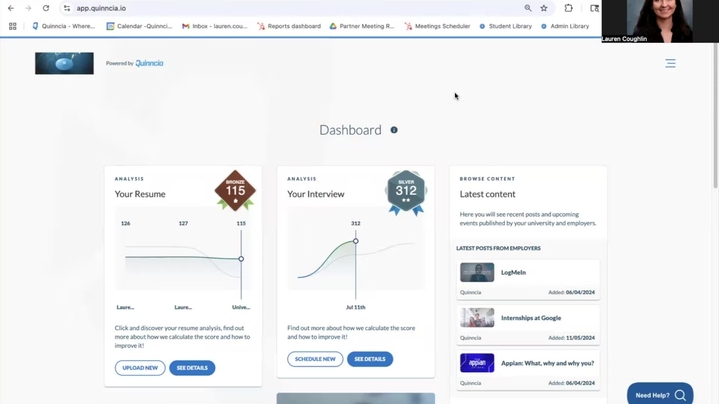The image size is (719, 404).
Task: Click the Silver 312 interview badge
Action: (406, 193)
